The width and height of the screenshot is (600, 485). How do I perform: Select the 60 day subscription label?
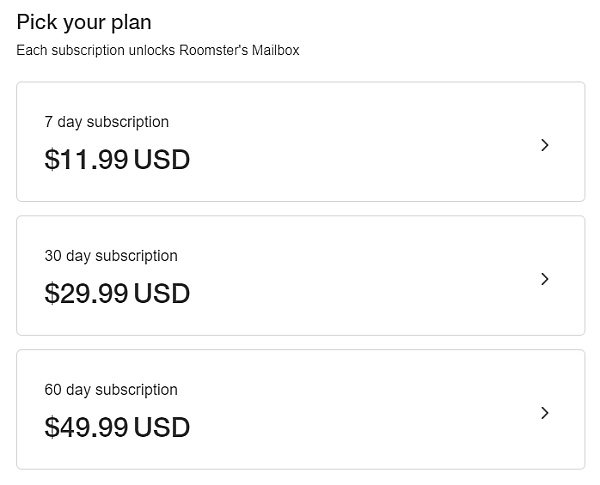pos(111,390)
